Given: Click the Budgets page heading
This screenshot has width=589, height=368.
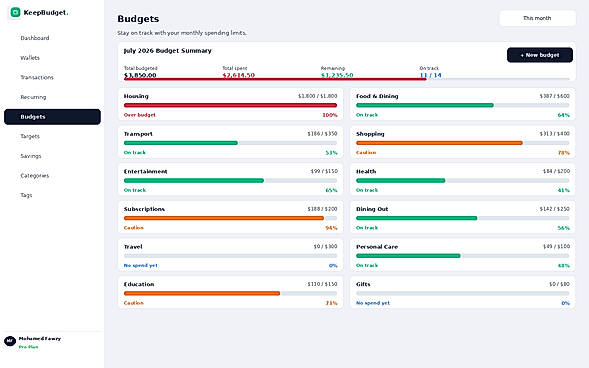Looking at the screenshot, I should [138, 19].
